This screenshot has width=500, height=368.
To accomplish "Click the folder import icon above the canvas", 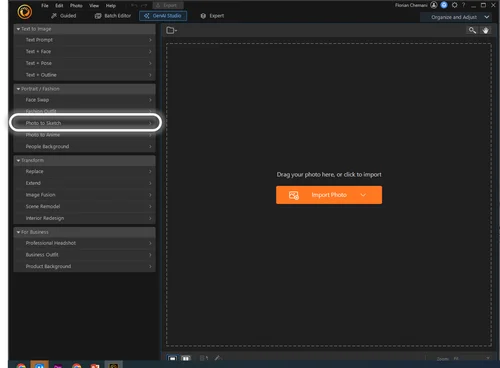I will (x=171, y=30).
